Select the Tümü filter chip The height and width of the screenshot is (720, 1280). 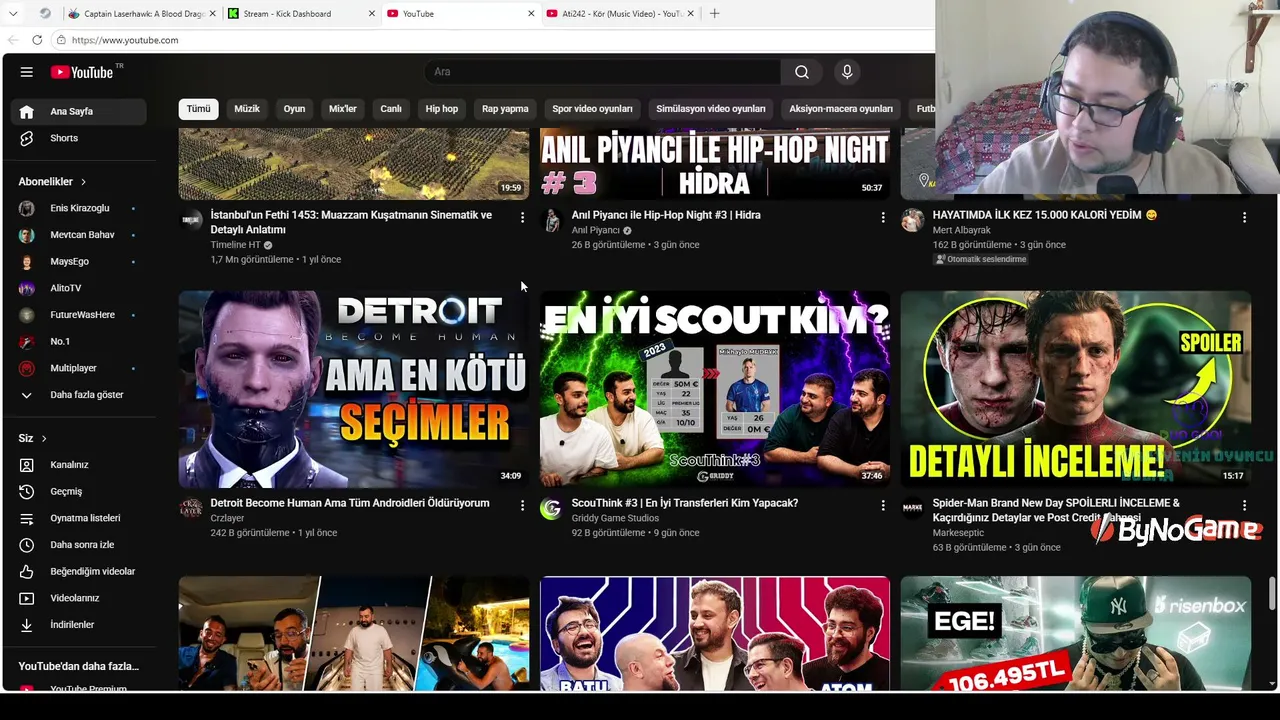(x=199, y=109)
